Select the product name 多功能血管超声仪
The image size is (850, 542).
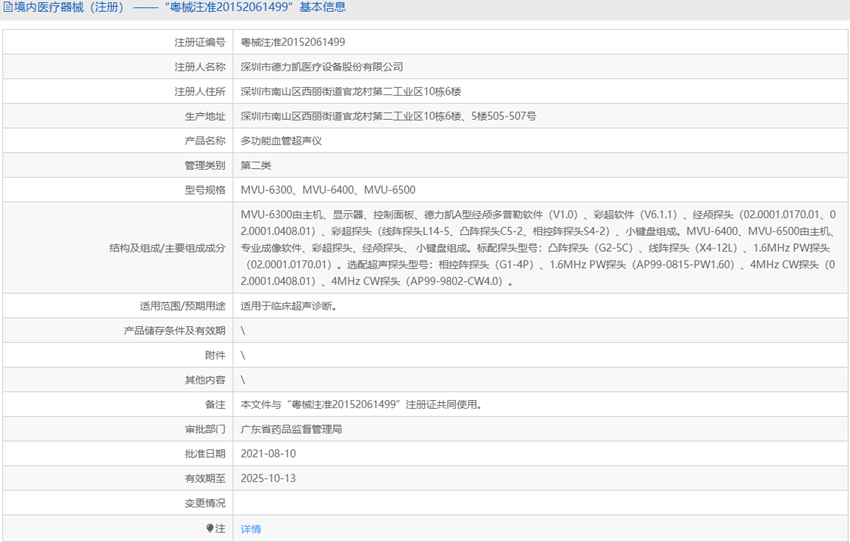(281, 141)
